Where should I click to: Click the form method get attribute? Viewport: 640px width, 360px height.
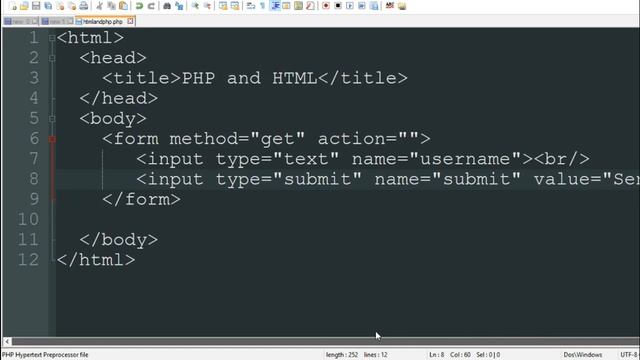(x=237, y=139)
